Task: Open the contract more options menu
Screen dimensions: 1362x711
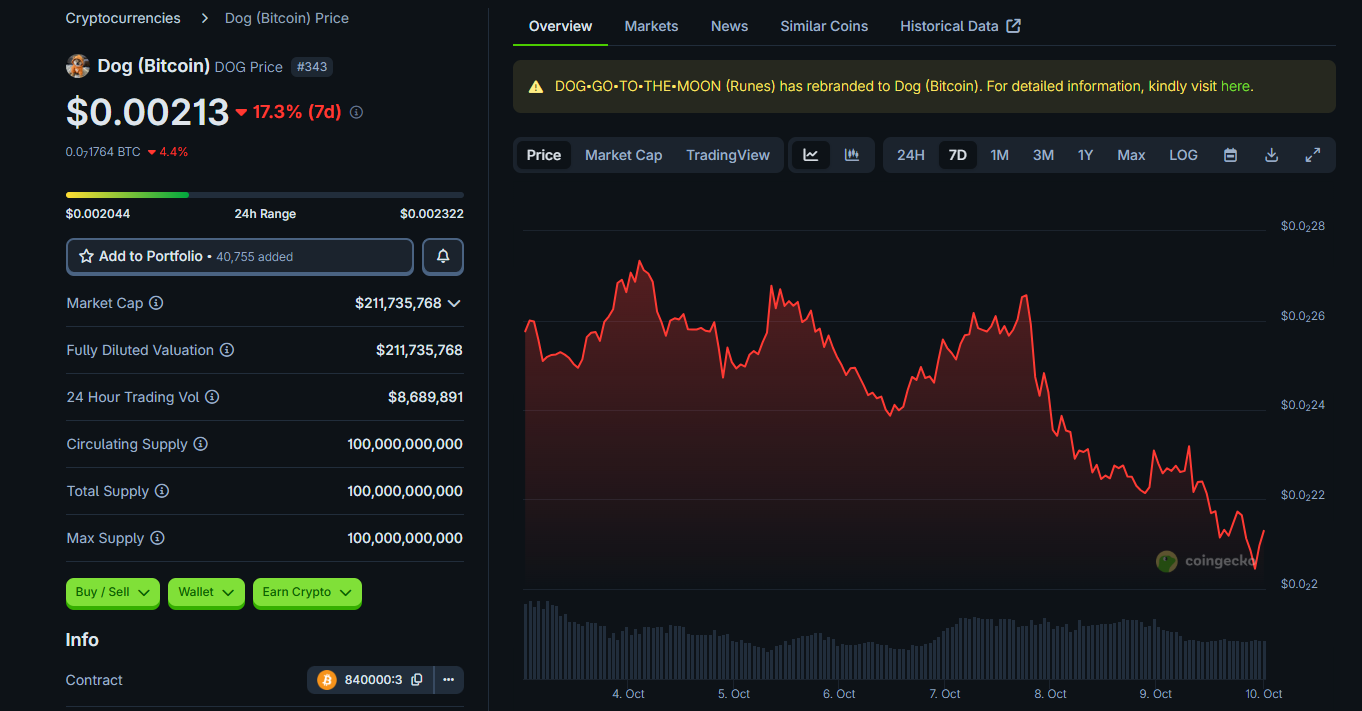Action: [448, 680]
